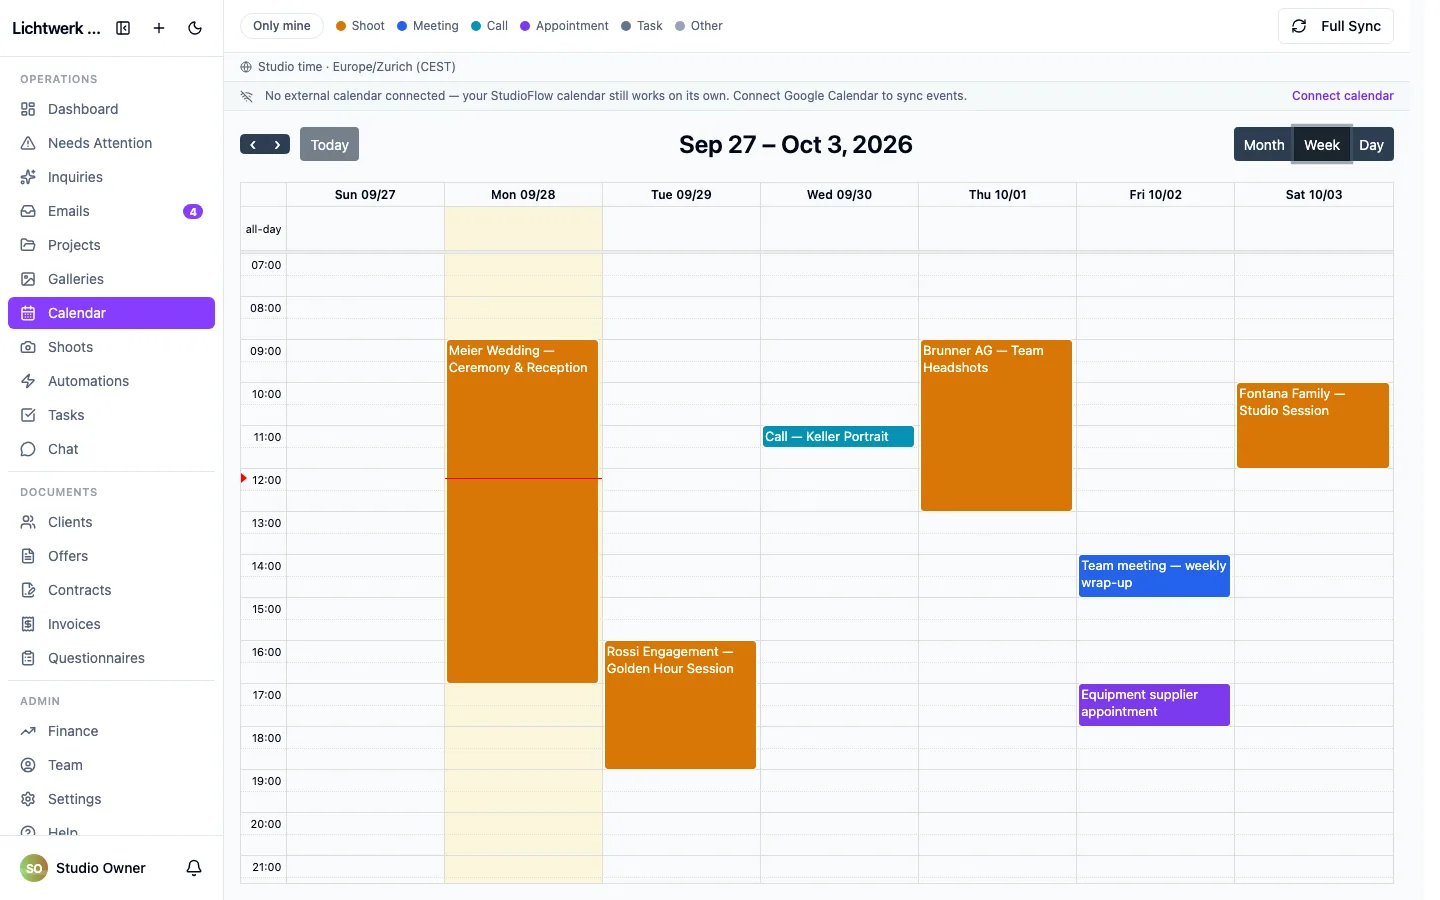Open Meier Wedding ceremony event
The image size is (1440, 900).
coord(522,511)
